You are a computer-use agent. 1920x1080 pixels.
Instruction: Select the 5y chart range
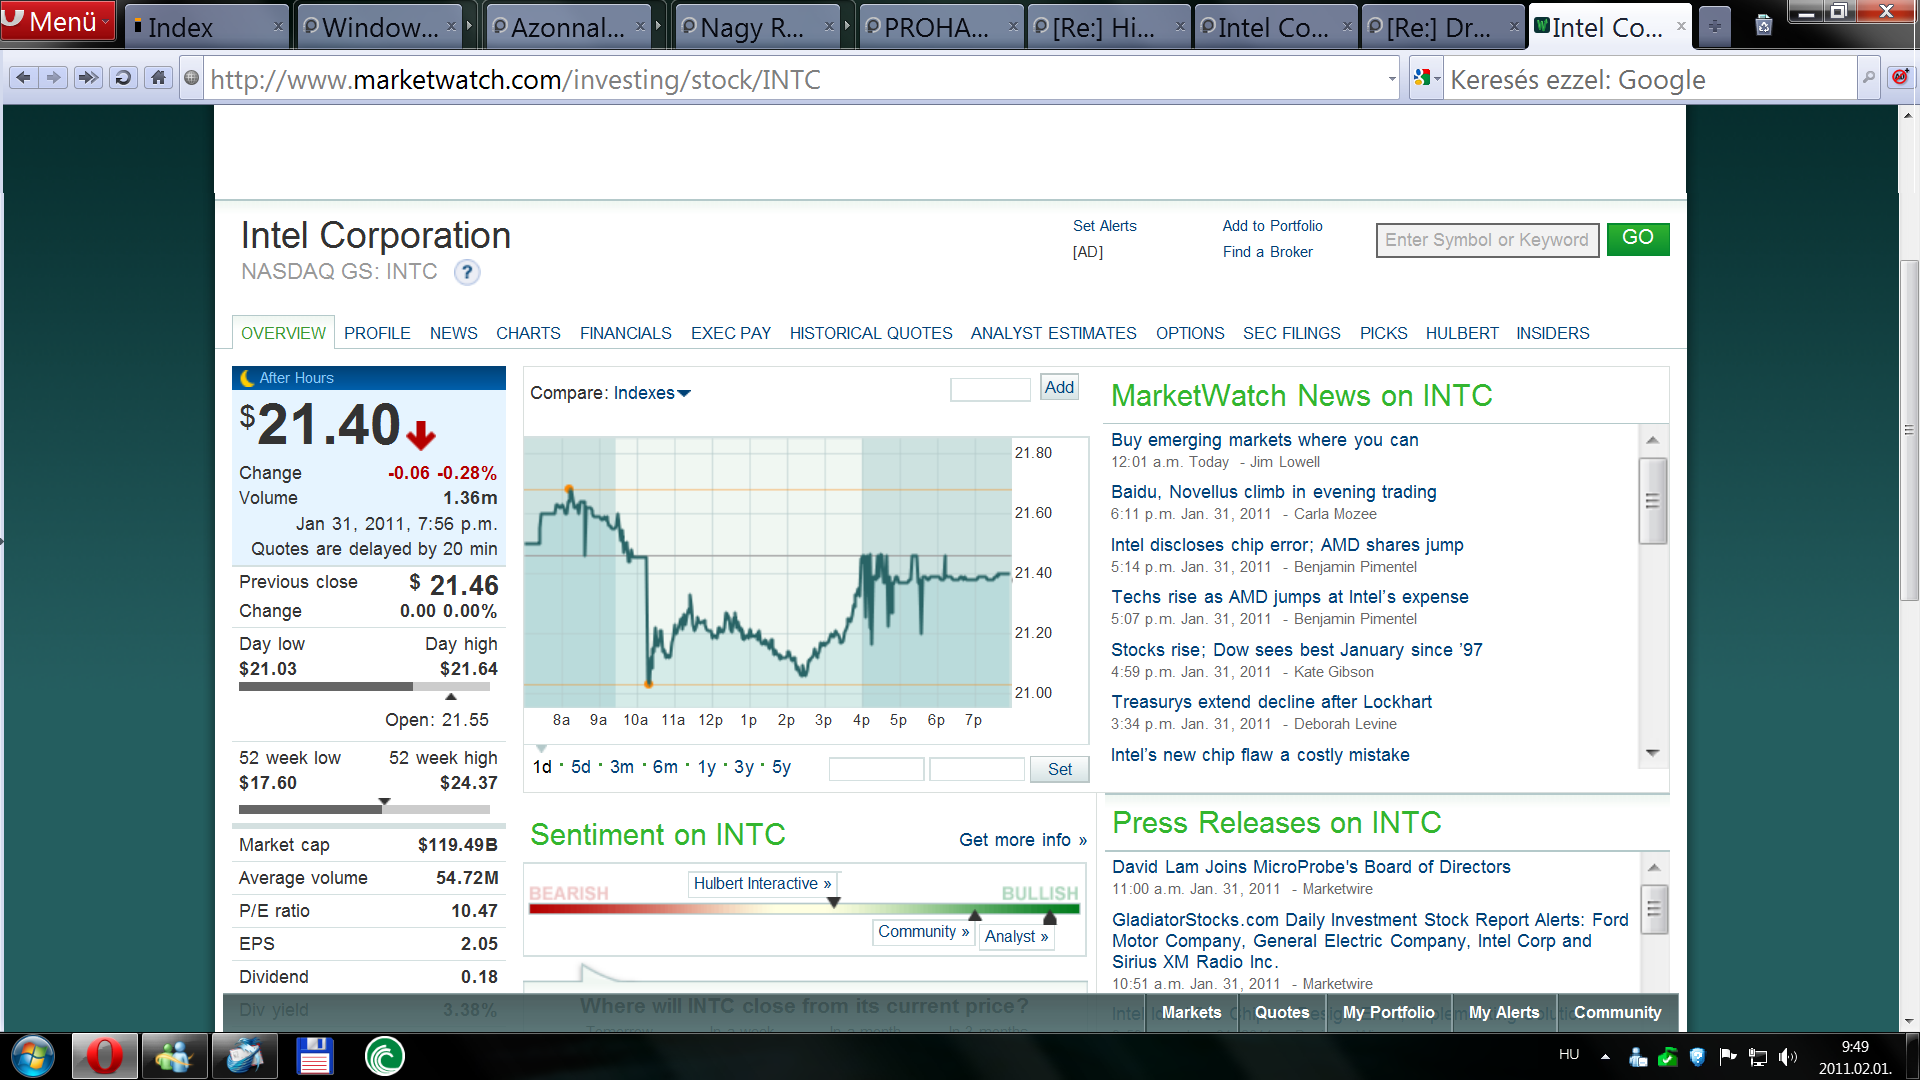(x=781, y=767)
